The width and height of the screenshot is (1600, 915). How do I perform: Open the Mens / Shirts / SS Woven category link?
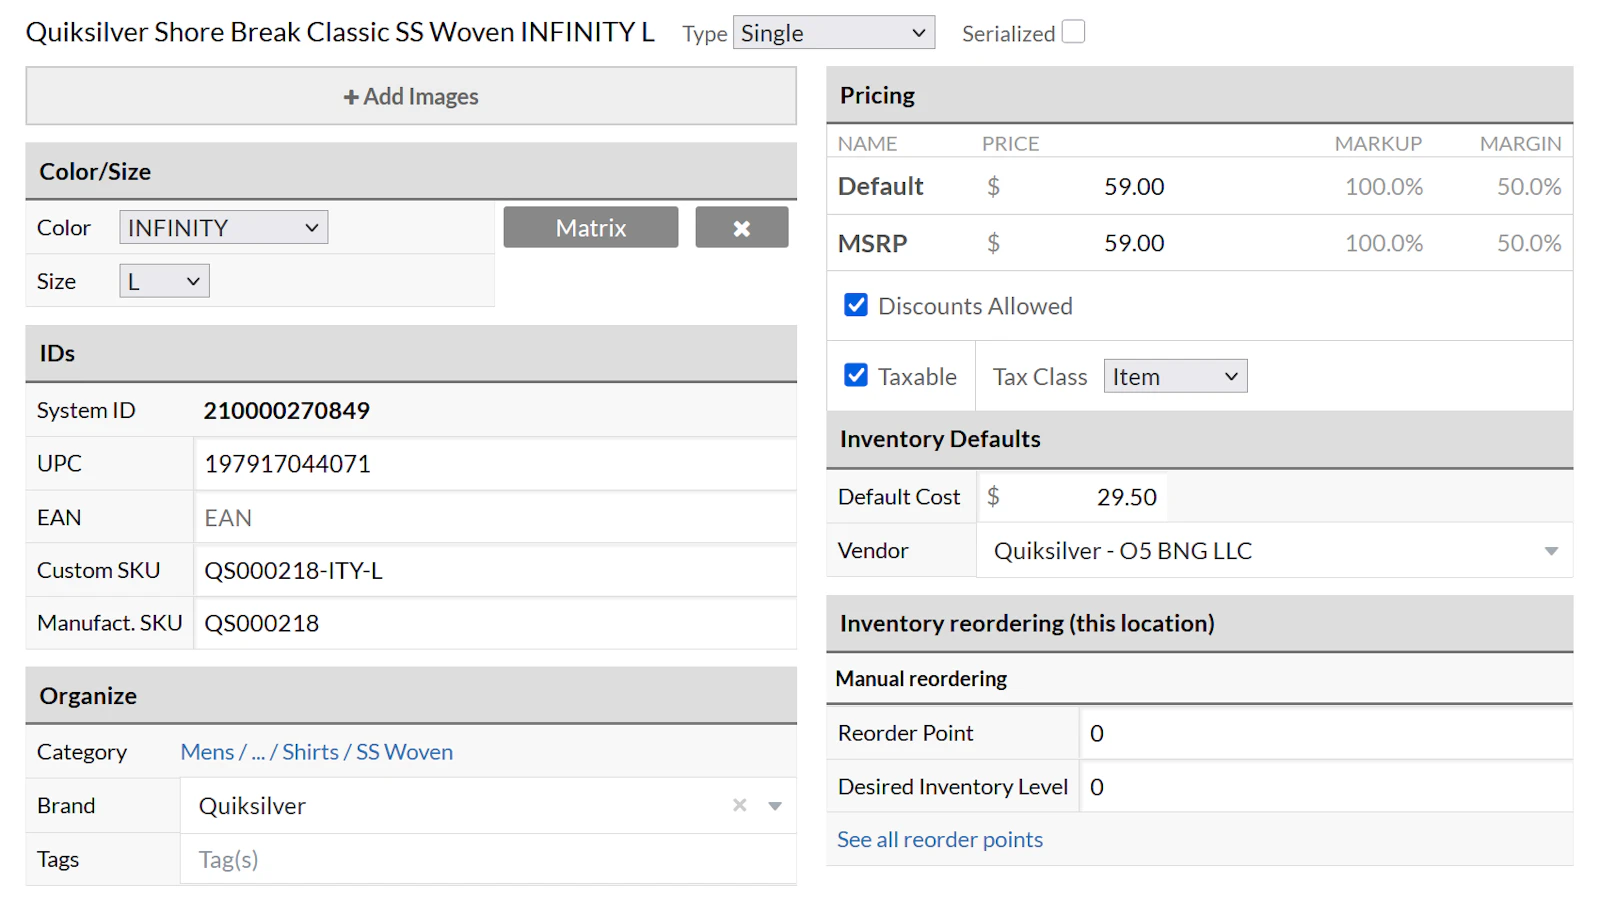(317, 752)
